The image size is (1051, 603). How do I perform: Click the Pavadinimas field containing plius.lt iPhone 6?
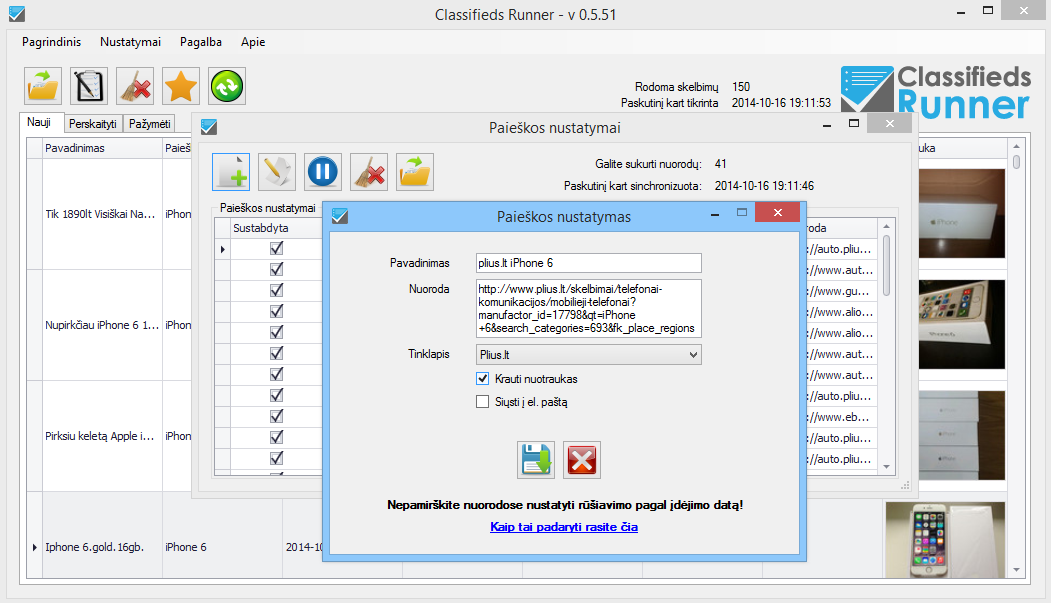point(589,263)
